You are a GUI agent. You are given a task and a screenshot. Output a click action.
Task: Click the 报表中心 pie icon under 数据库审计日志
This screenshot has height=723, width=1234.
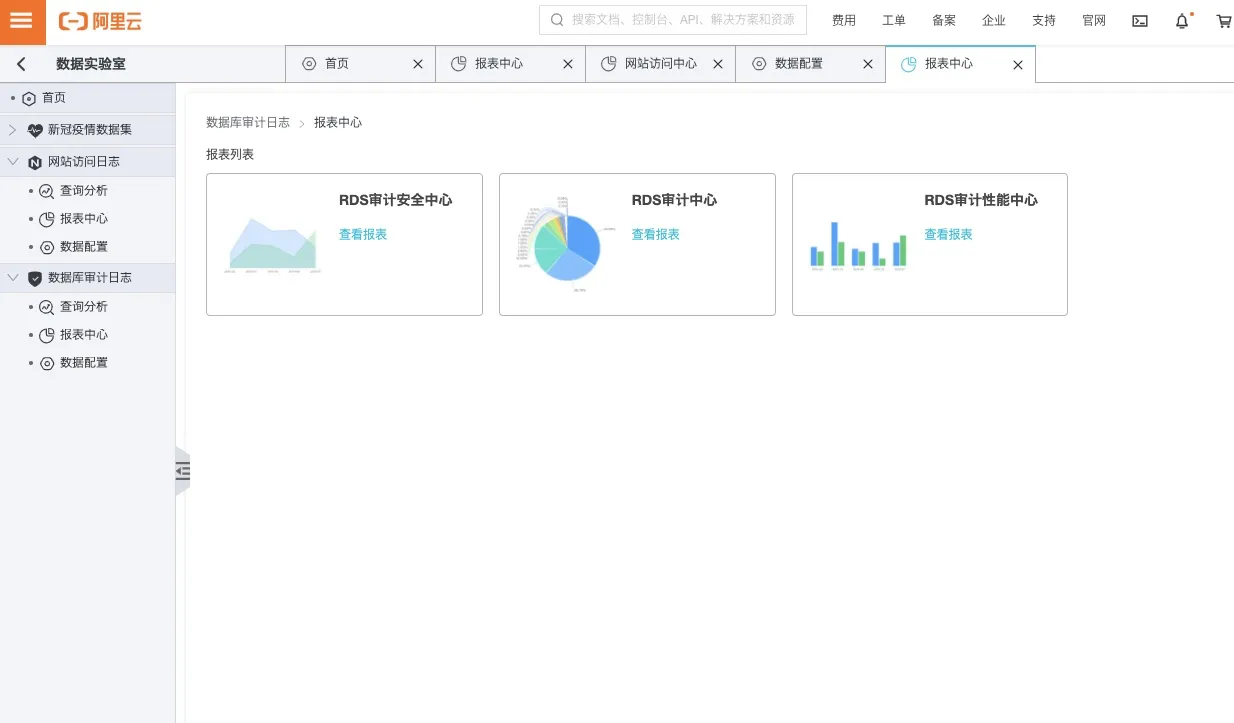(x=46, y=335)
